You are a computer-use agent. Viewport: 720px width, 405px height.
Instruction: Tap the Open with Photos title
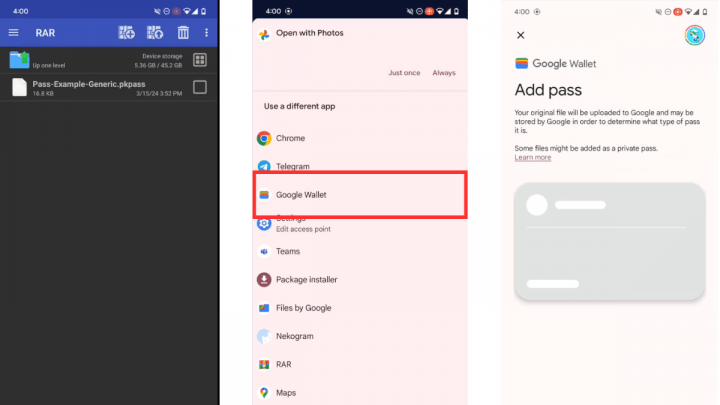coord(309,33)
